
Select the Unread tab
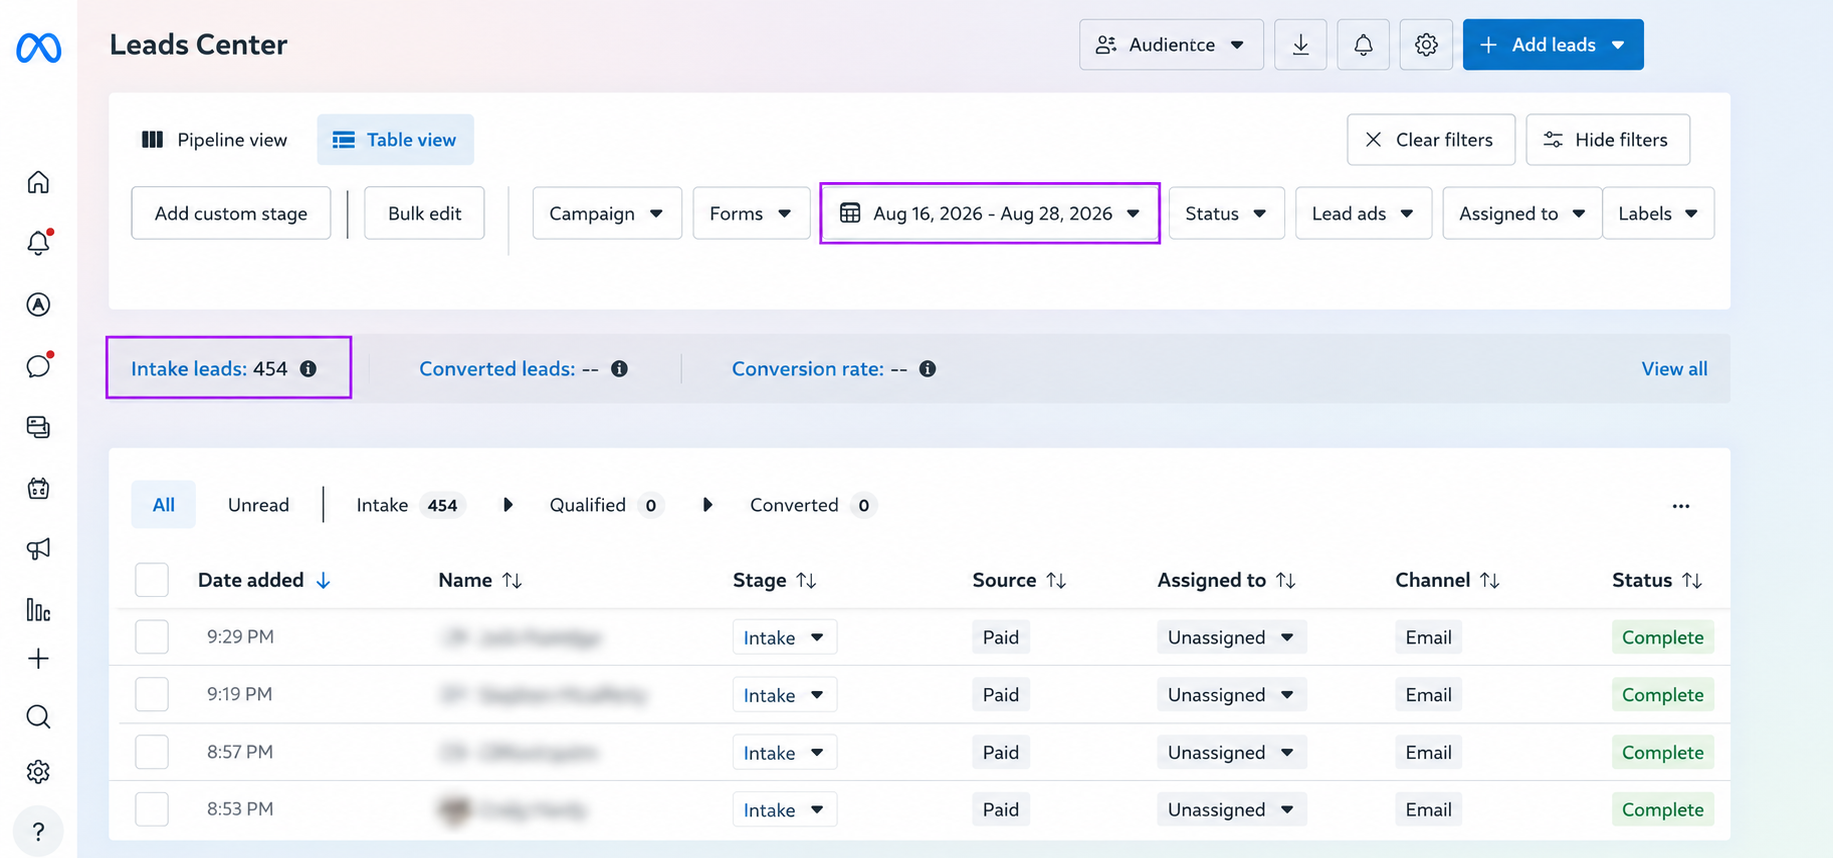[x=258, y=505]
